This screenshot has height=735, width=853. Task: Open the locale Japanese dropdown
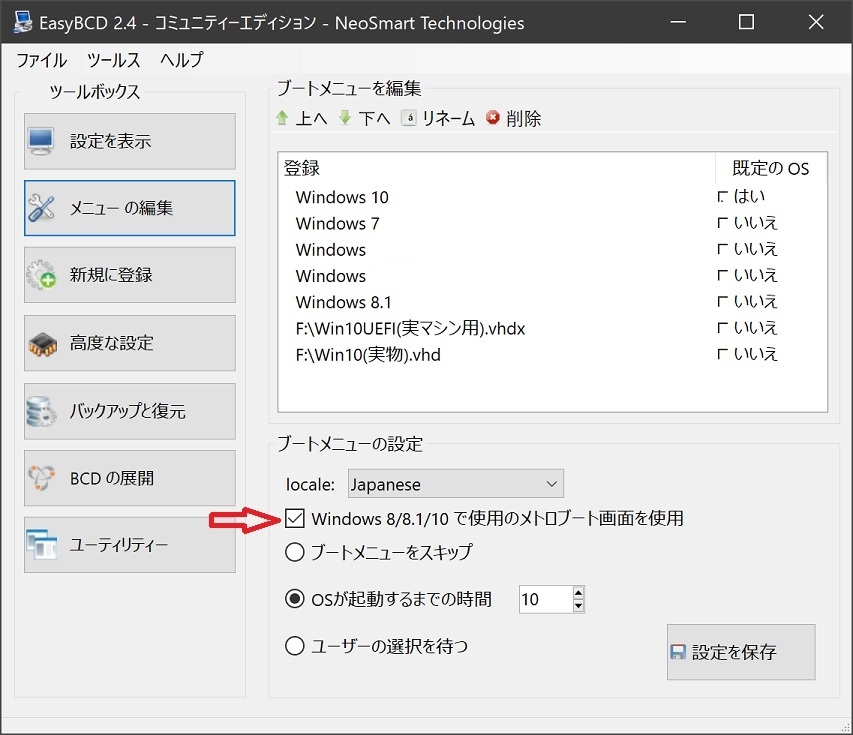pos(456,484)
